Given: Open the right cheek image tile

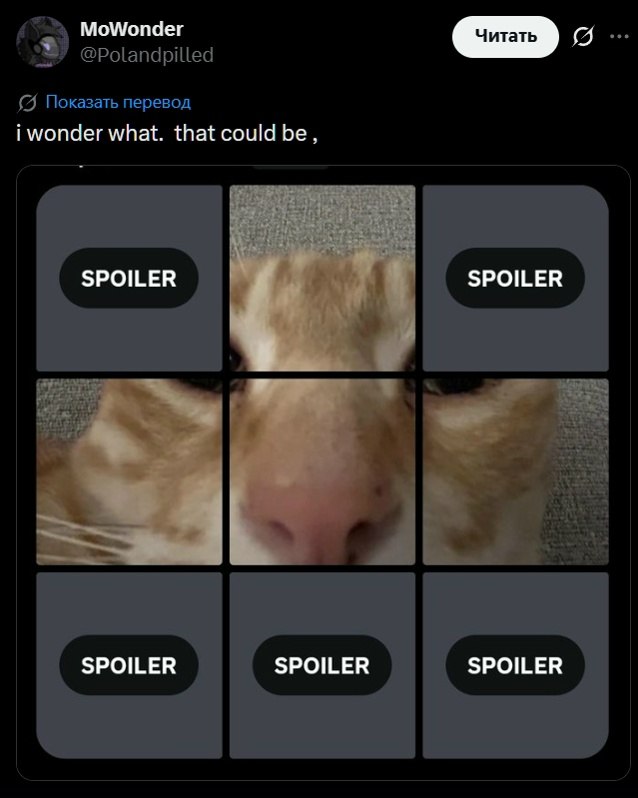Looking at the screenshot, I should click(x=515, y=472).
